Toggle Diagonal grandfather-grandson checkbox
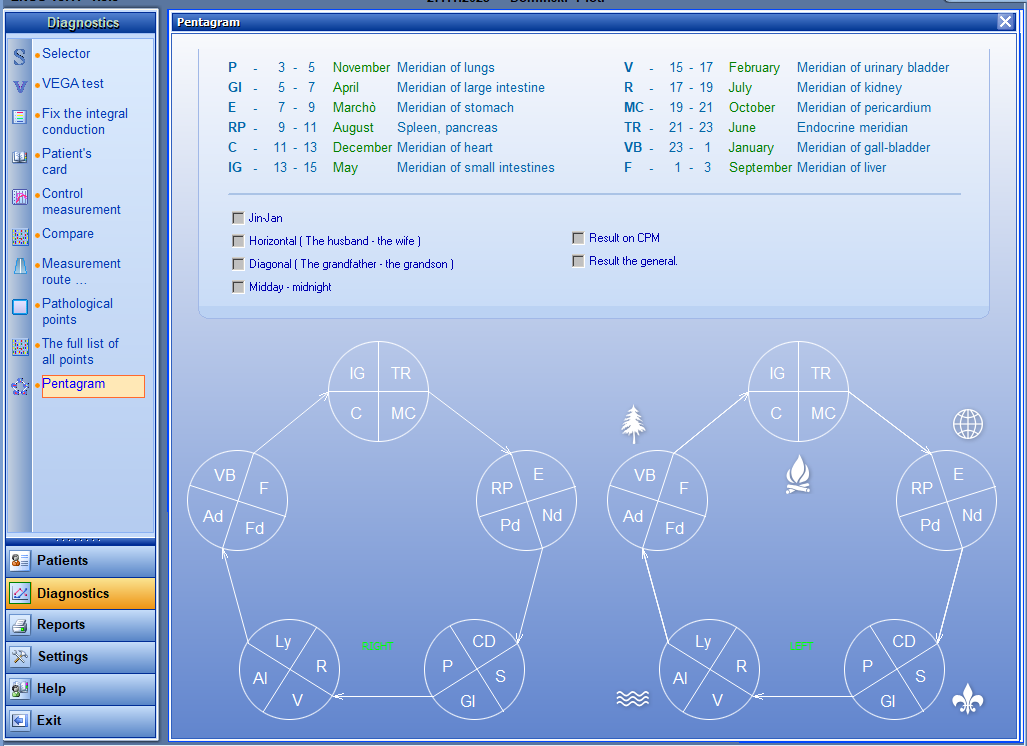Screen dimensions: 1027x746 238,264
